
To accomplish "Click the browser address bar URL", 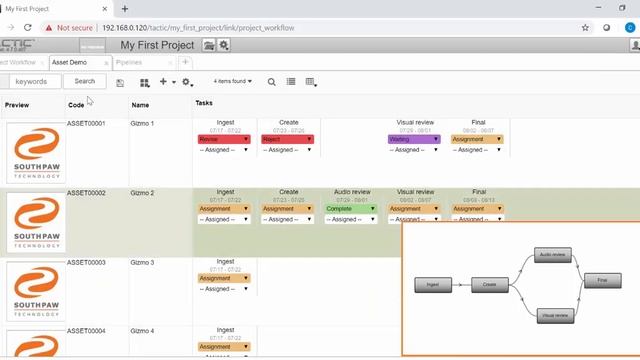I will point(198,28).
